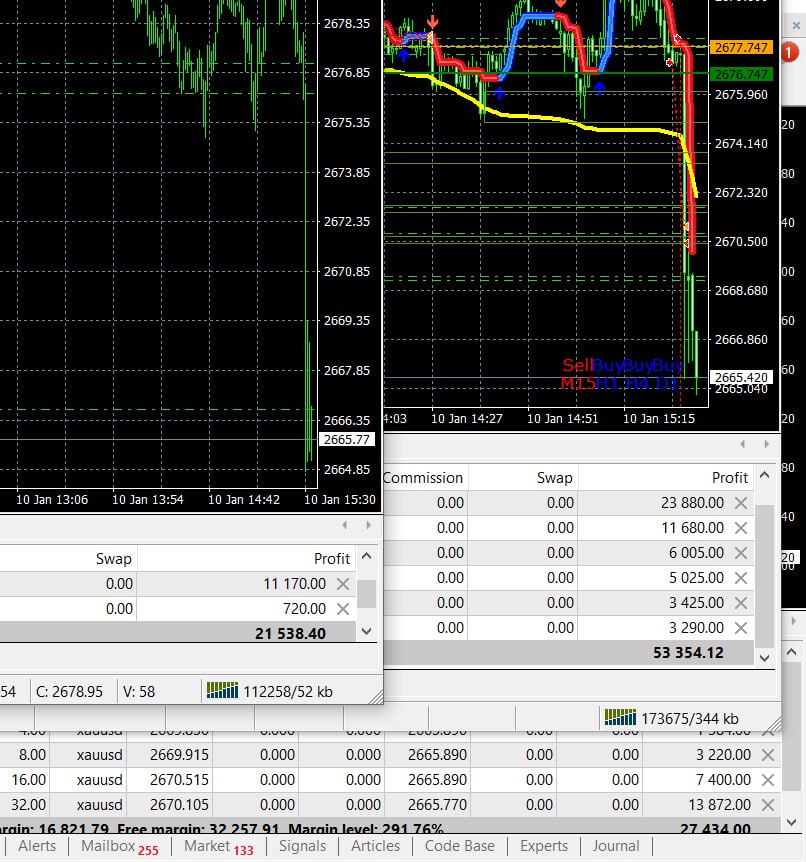Grab the left window resize grip corner
This screenshot has width=806, height=862.
(377, 697)
